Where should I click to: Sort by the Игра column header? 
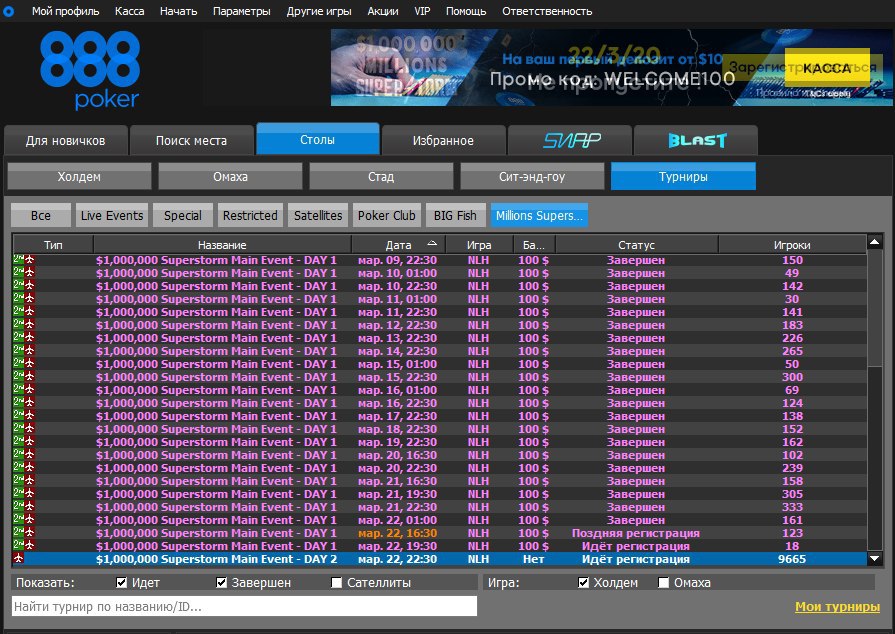pyautogui.click(x=479, y=245)
